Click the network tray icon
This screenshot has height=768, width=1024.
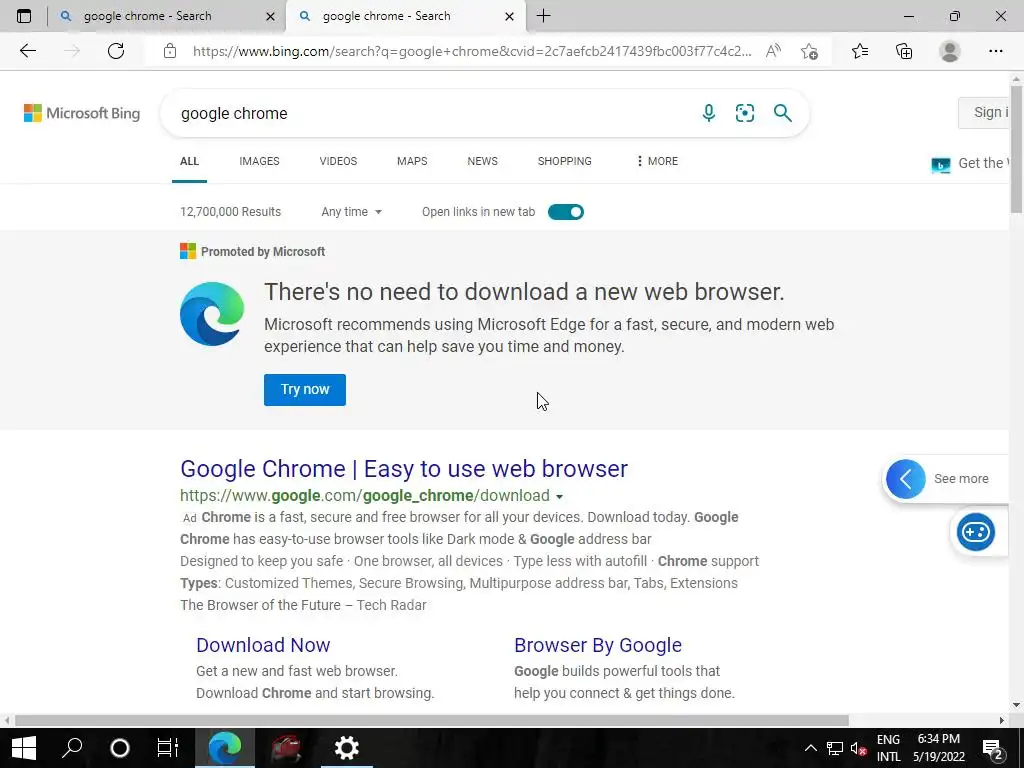pos(835,748)
